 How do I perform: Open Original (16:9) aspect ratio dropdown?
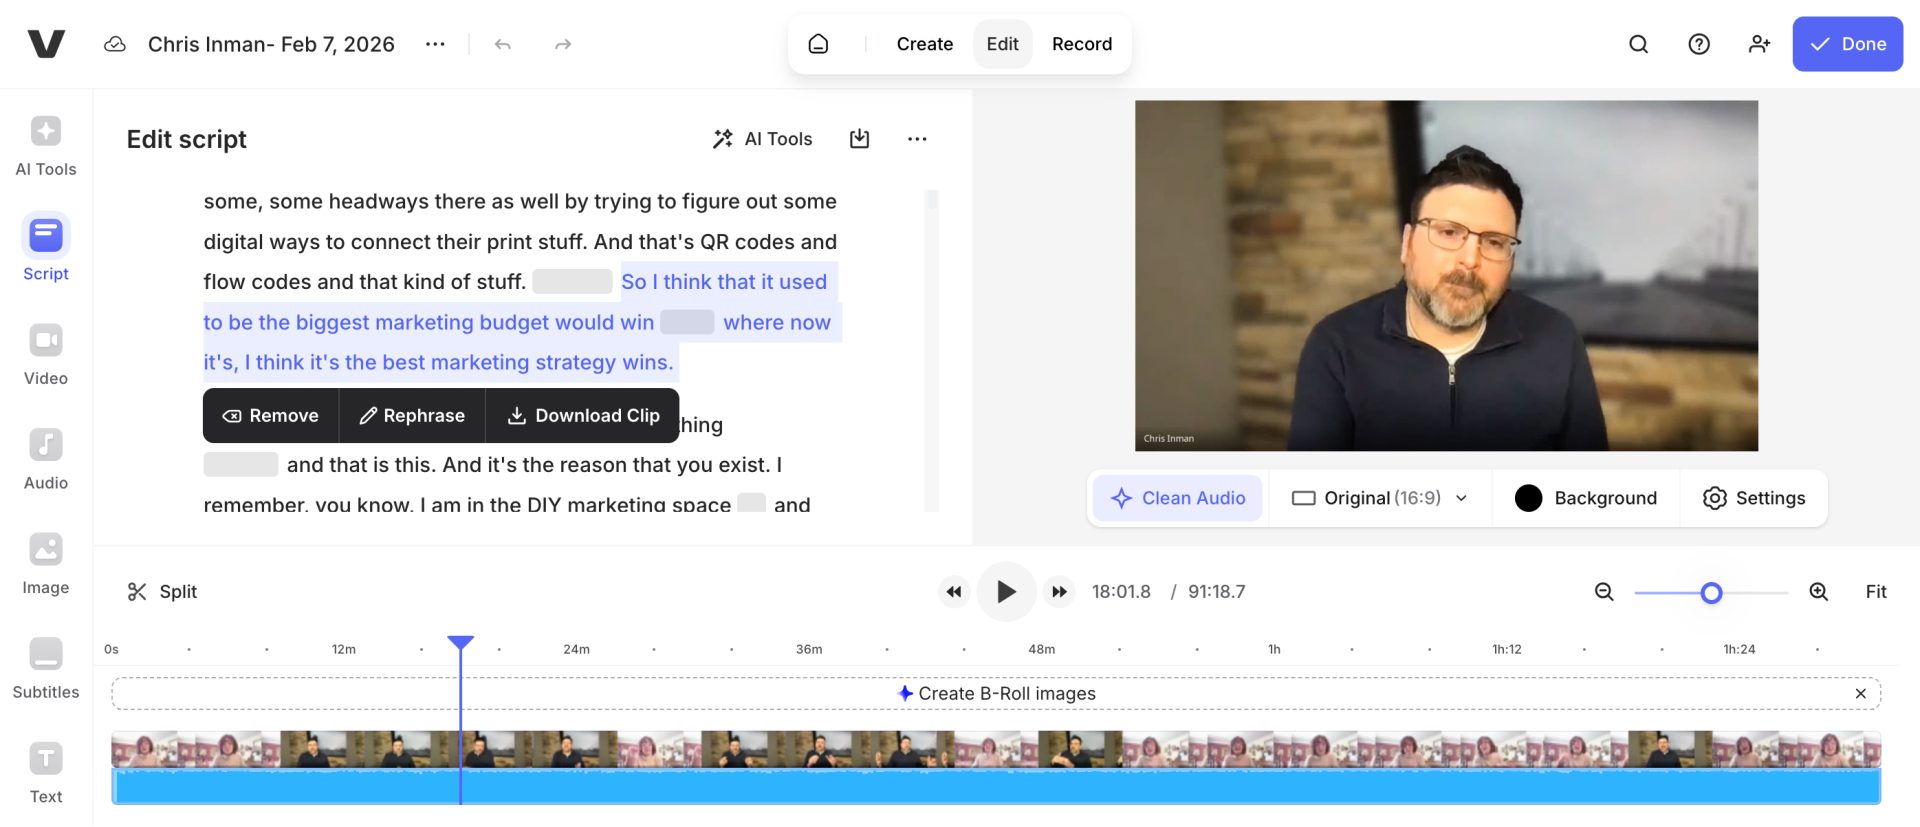(x=1380, y=498)
